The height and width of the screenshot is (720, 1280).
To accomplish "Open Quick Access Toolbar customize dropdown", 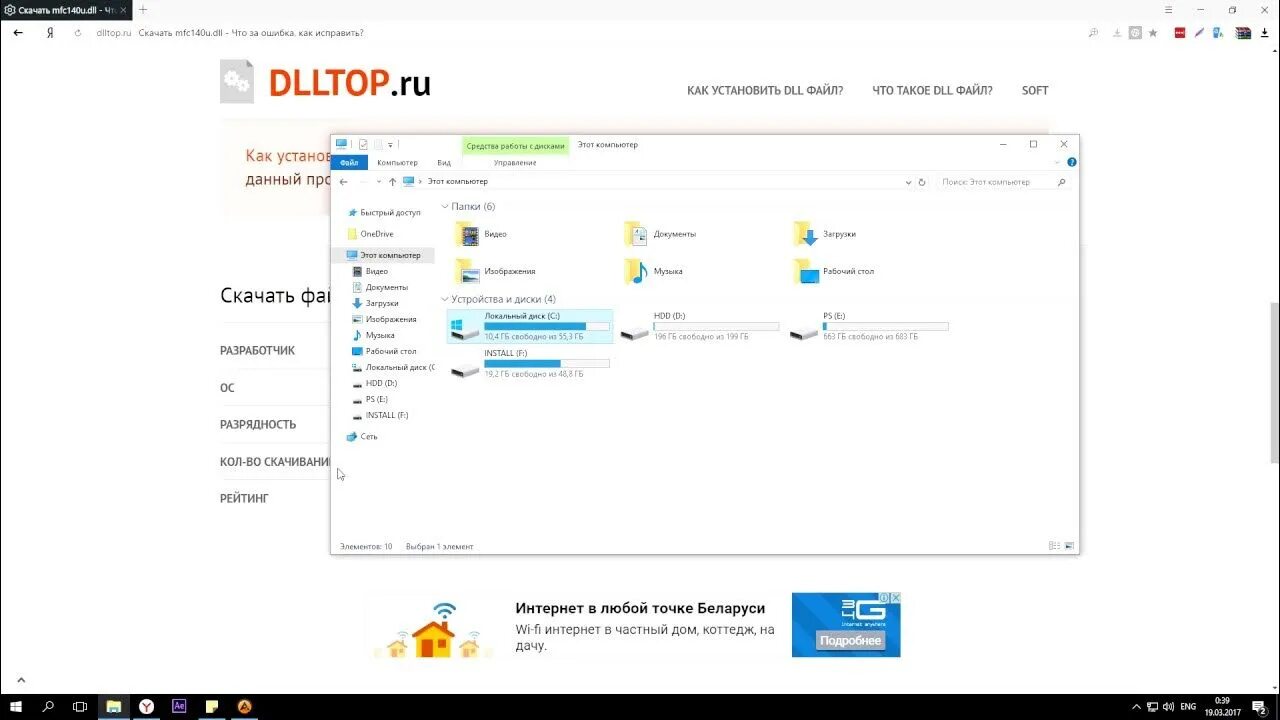I will [391, 145].
